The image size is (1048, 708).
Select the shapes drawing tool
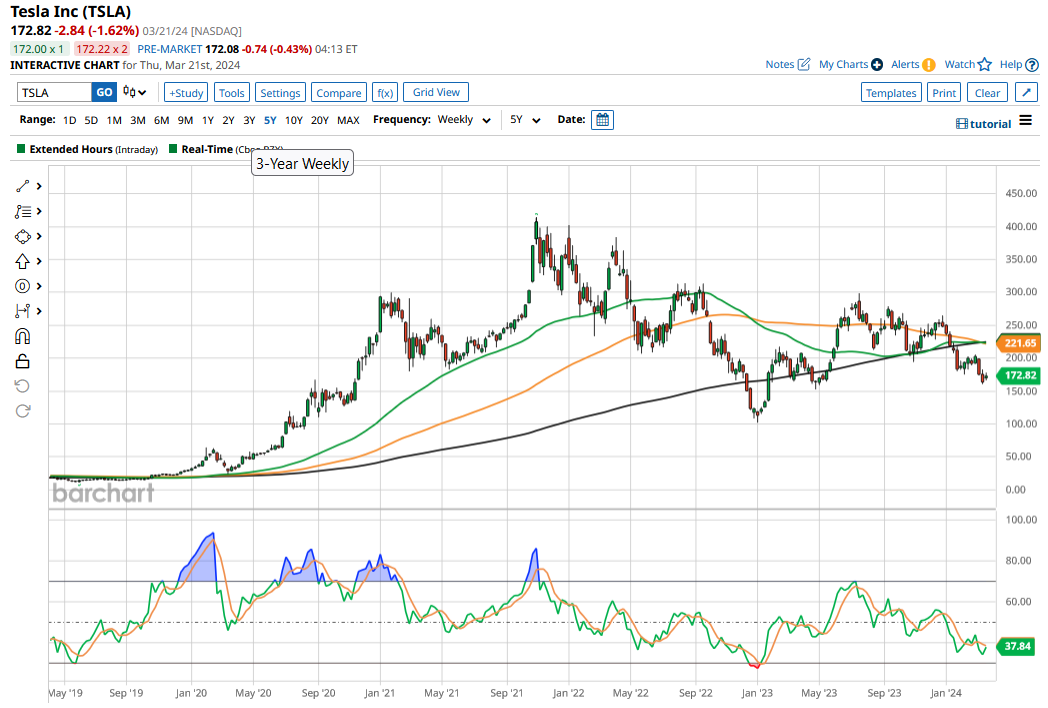point(22,236)
